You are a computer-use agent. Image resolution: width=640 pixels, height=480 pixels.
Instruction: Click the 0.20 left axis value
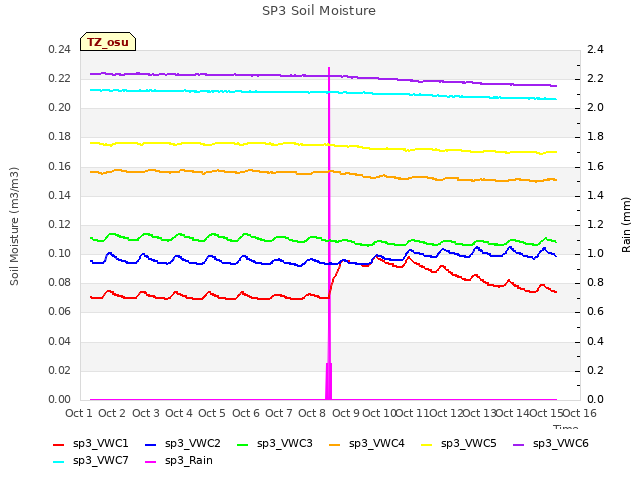59,107
